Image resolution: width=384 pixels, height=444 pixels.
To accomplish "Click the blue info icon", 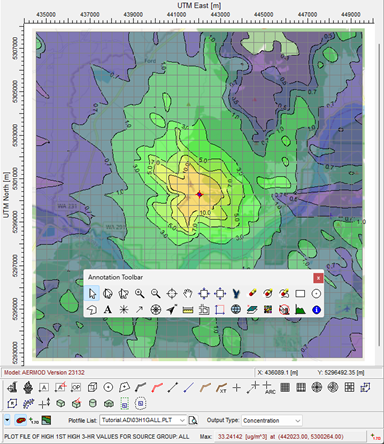I will pyautogui.click(x=316, y=310).
